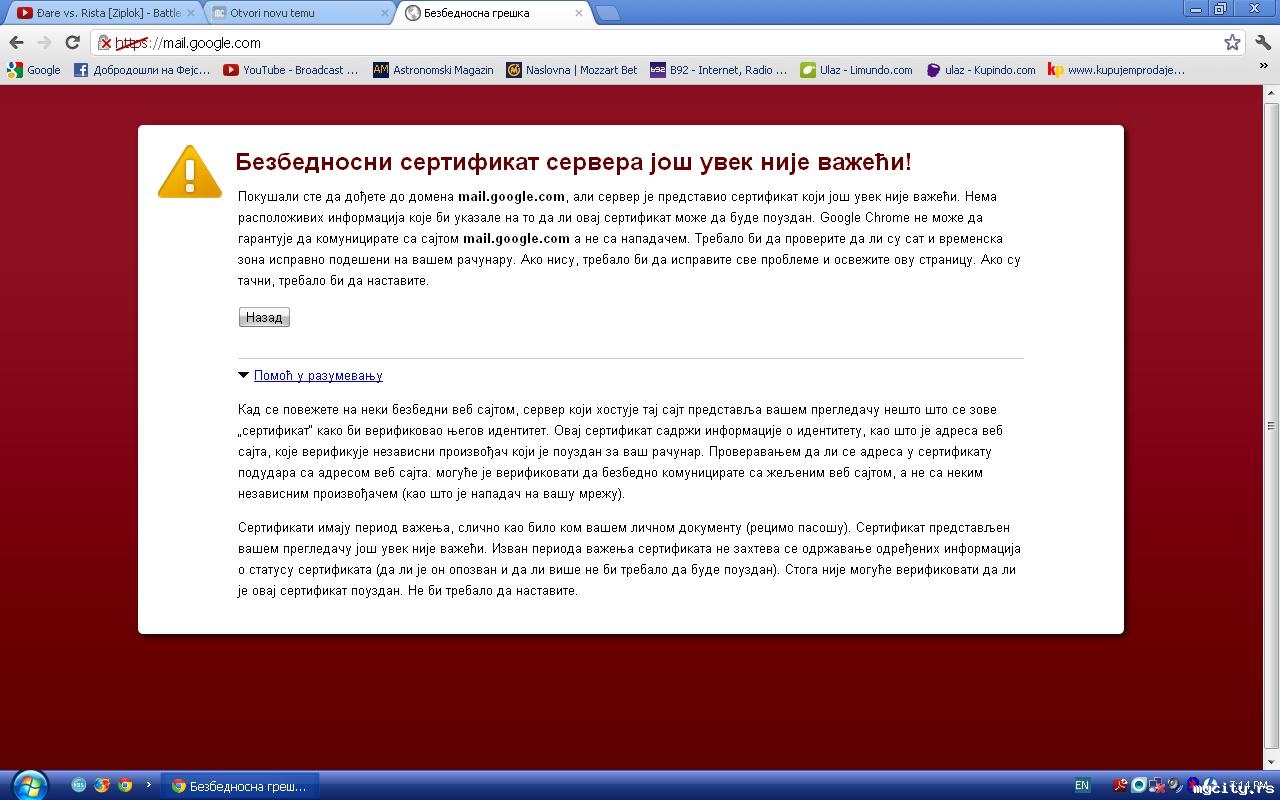The image size is (1280, 800).
Task: Open the B92 - Internet, Radio bookmark
Action: click(719, 70)
